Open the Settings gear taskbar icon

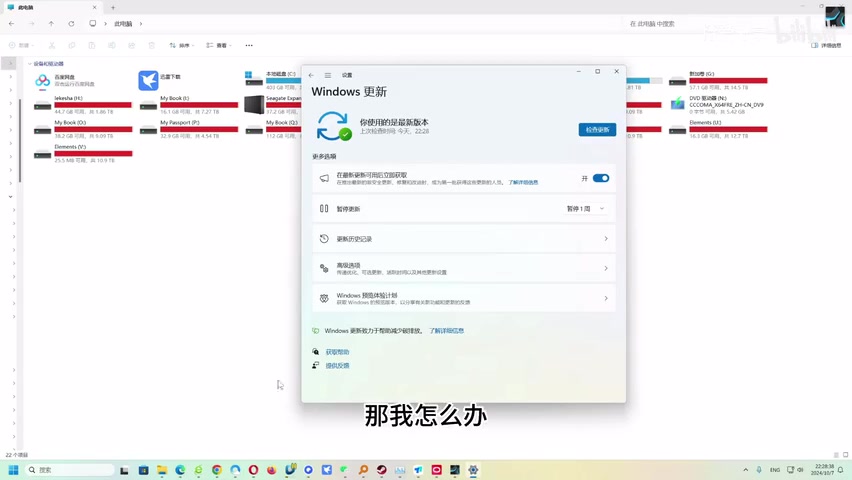click(x=473, y=470)
